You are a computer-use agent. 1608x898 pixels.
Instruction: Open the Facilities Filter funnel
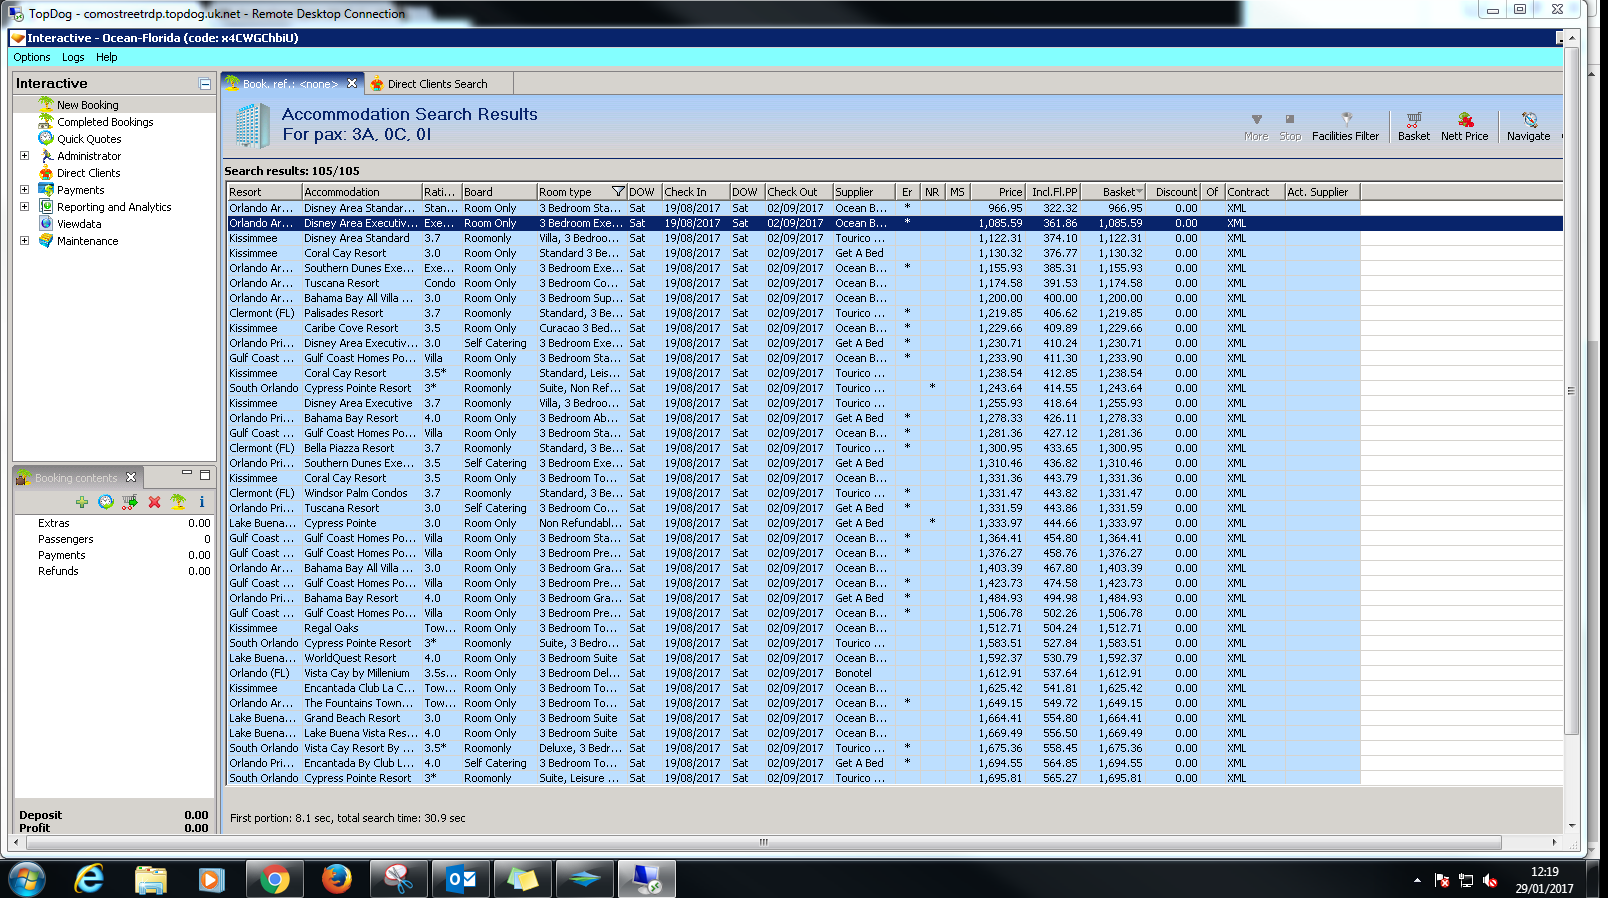(1345, 126)
